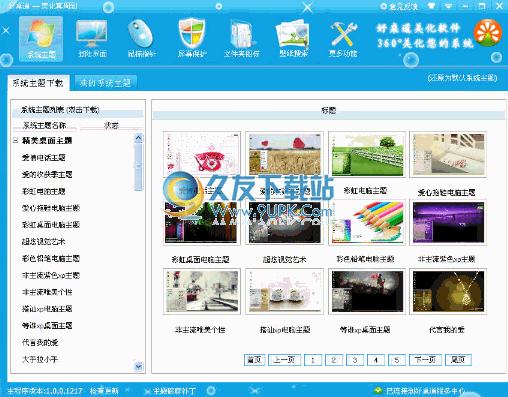
Task: Click the skin shirt icon in title bar
Action: 432,6
